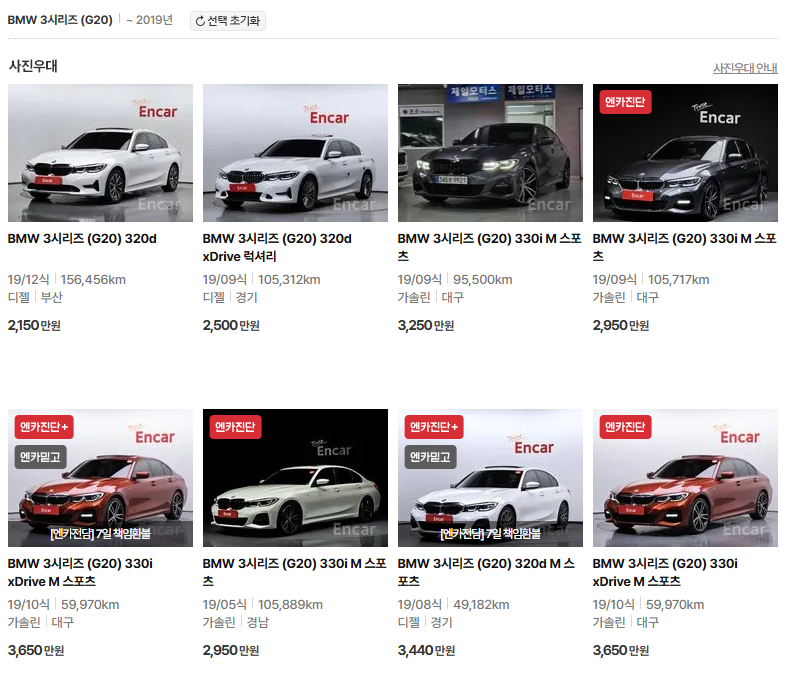This screenshot has width=786, height=676.
Task: Click the 경남 location text
Action: (x=258, y=622)
